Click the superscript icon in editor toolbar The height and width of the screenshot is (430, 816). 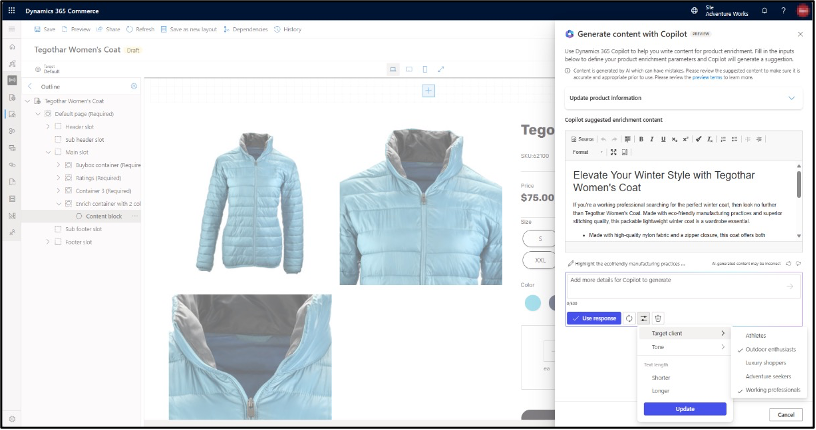point(685,139)
